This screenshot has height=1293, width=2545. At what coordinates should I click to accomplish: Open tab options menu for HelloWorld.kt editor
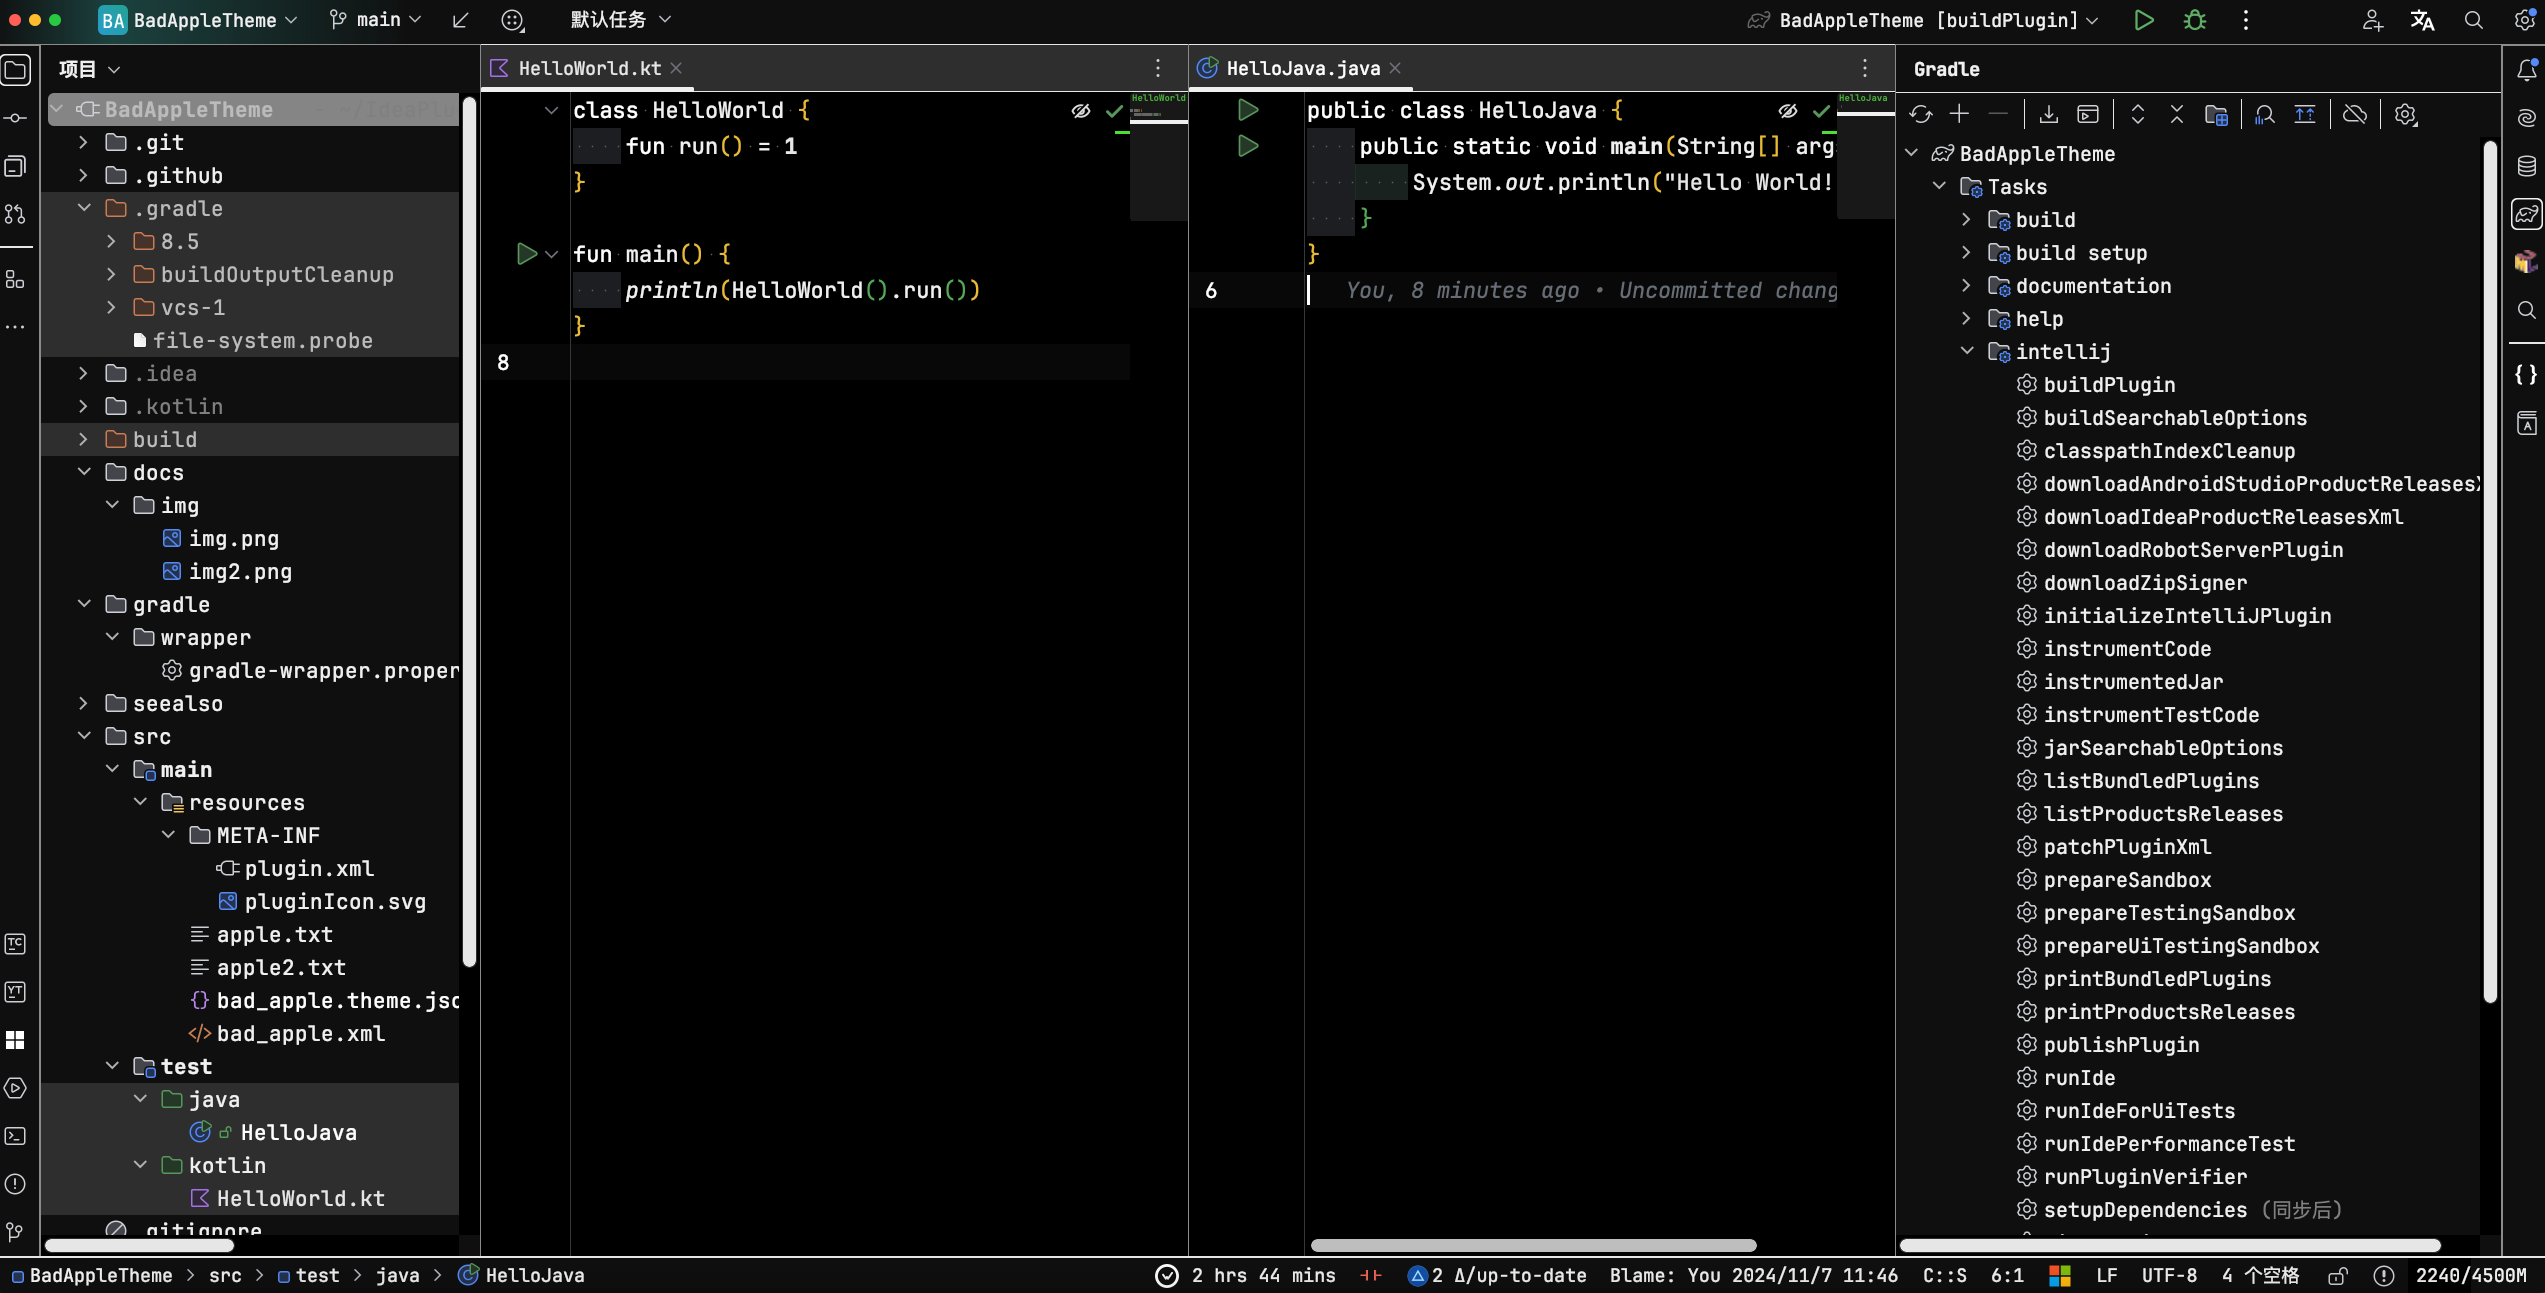pos(1158,68)
